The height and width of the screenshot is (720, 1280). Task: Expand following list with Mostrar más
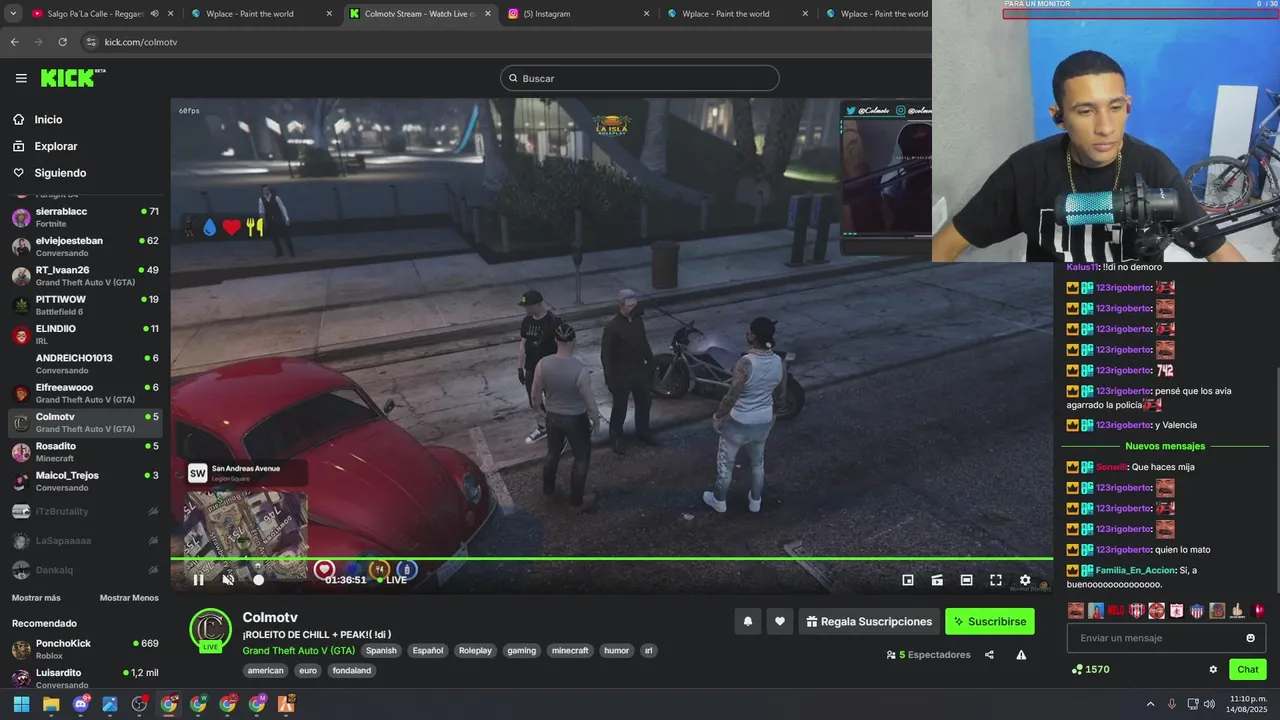[36, 598]
